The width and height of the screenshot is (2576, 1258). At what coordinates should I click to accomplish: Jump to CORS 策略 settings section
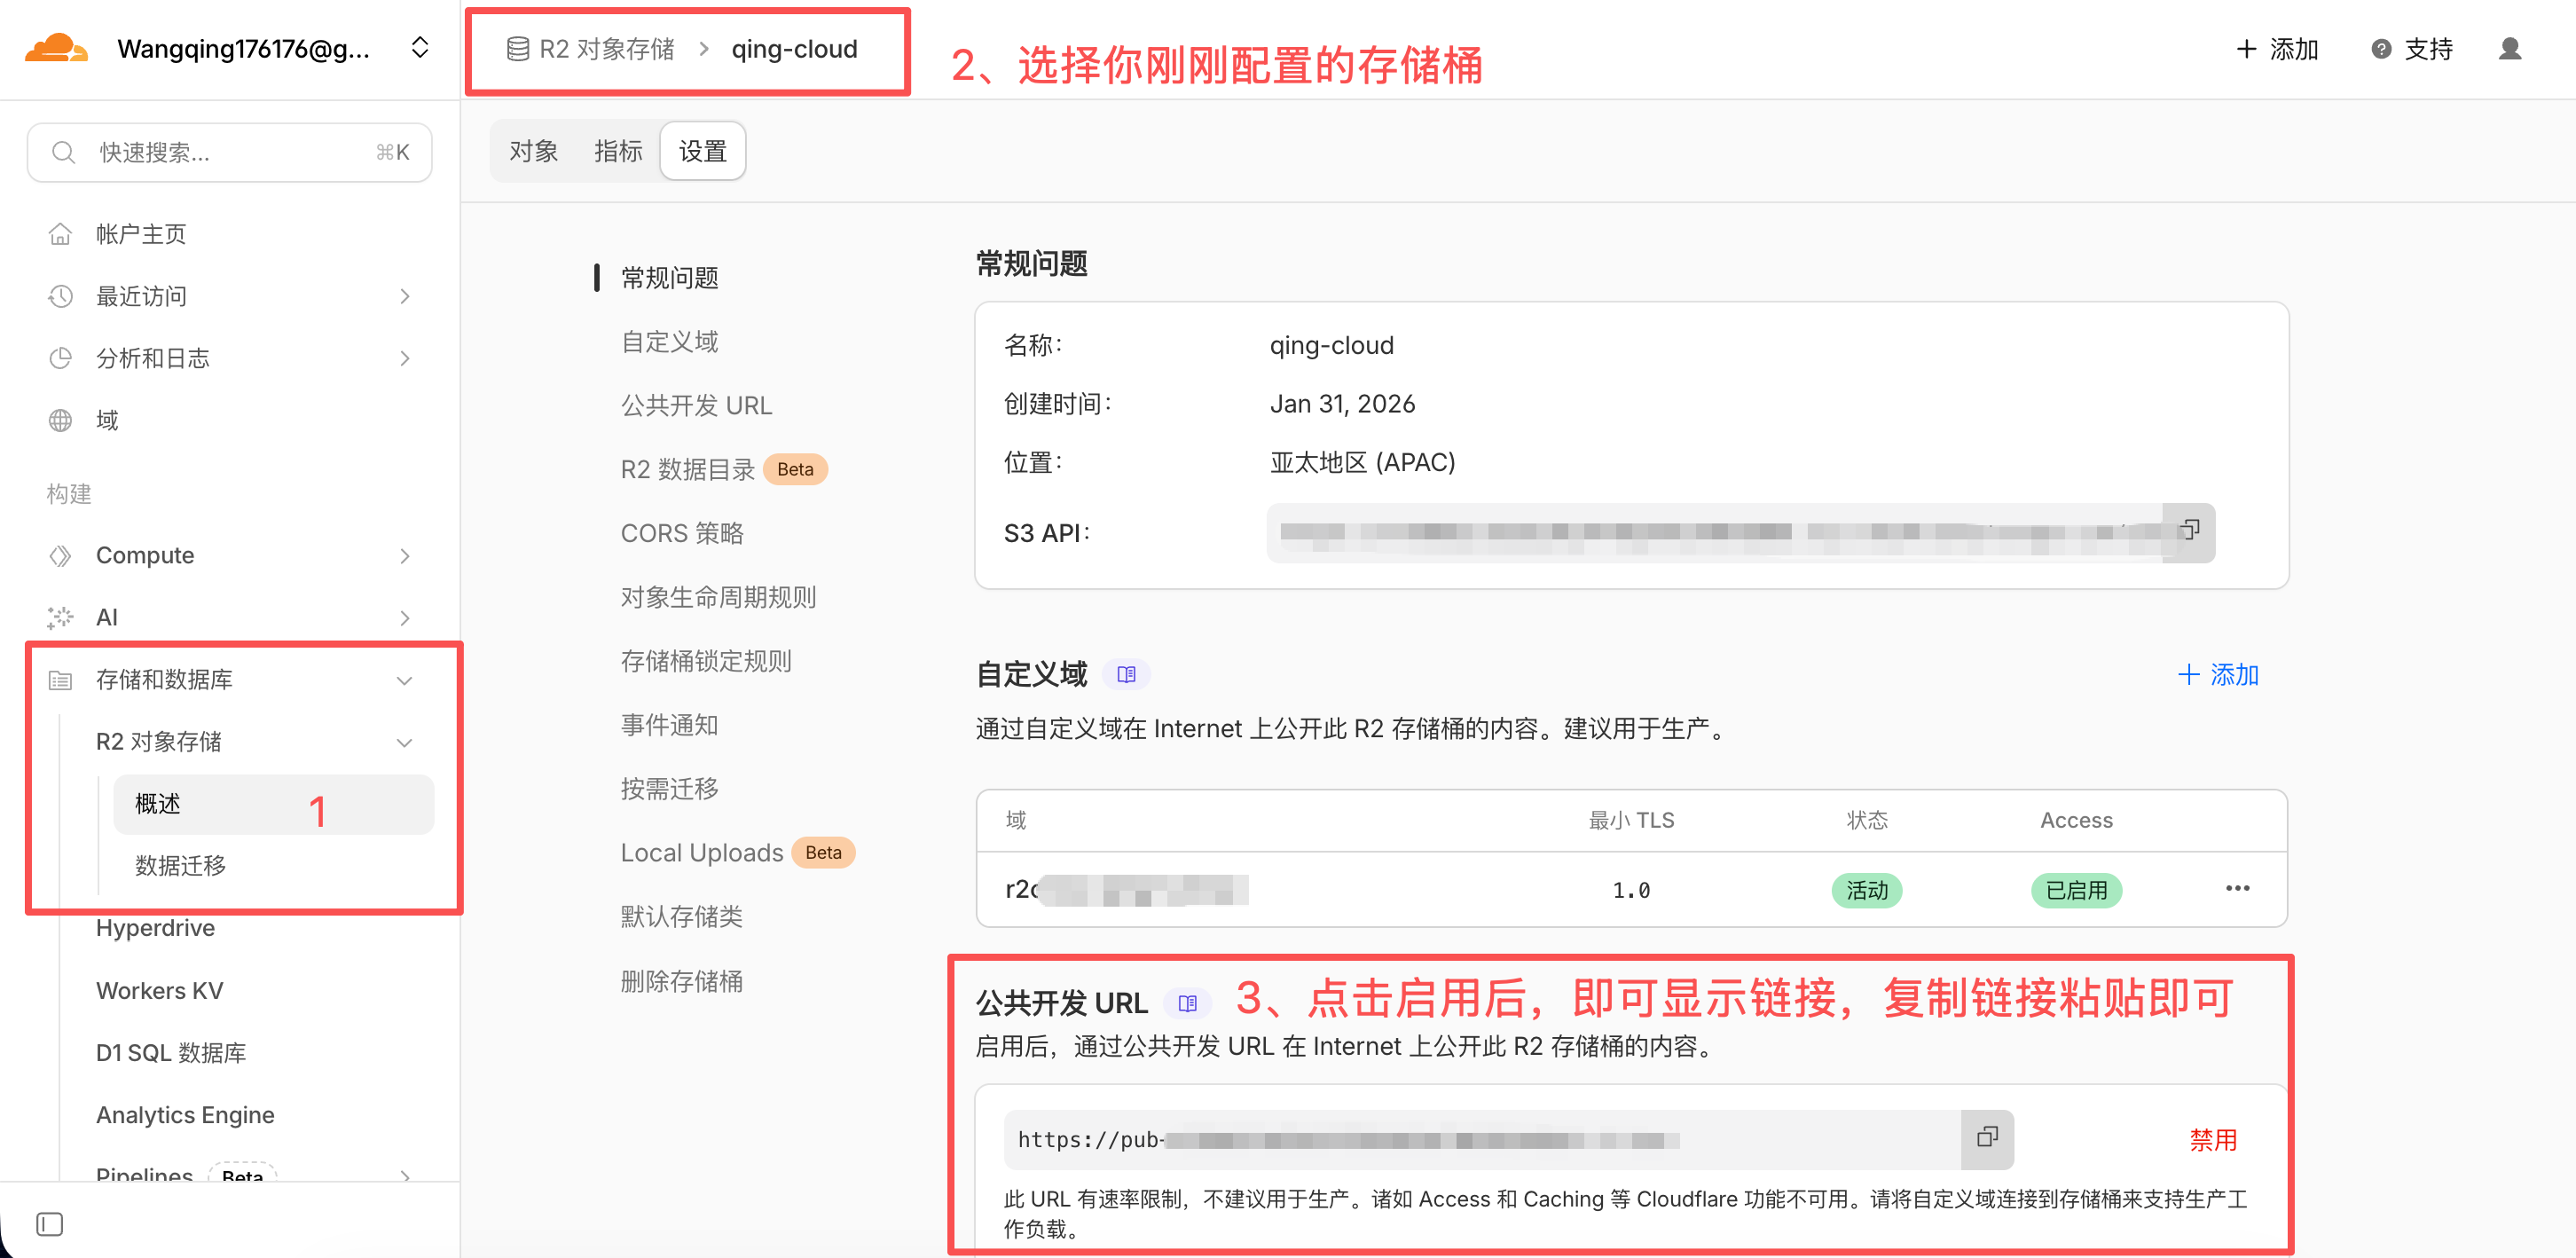click(x=682, y=533)
